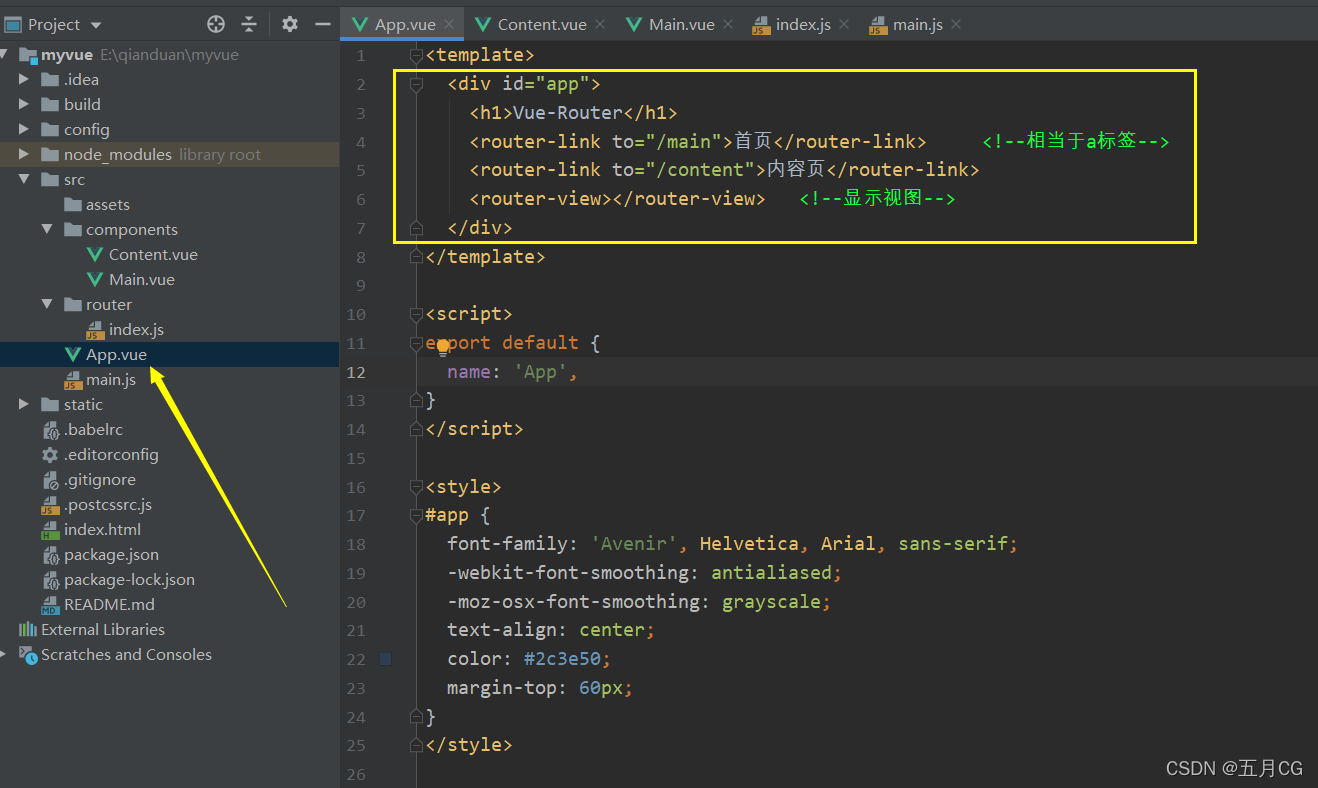
Task: Expand the build folder arrow
Action: [x=24, y=105]
